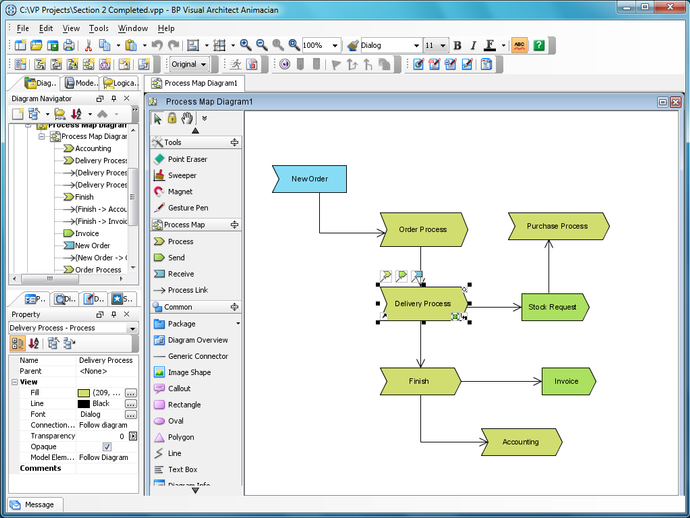Open the View menu
The width and height of the screenshot is (690, 518).
(x=71, y=28)
